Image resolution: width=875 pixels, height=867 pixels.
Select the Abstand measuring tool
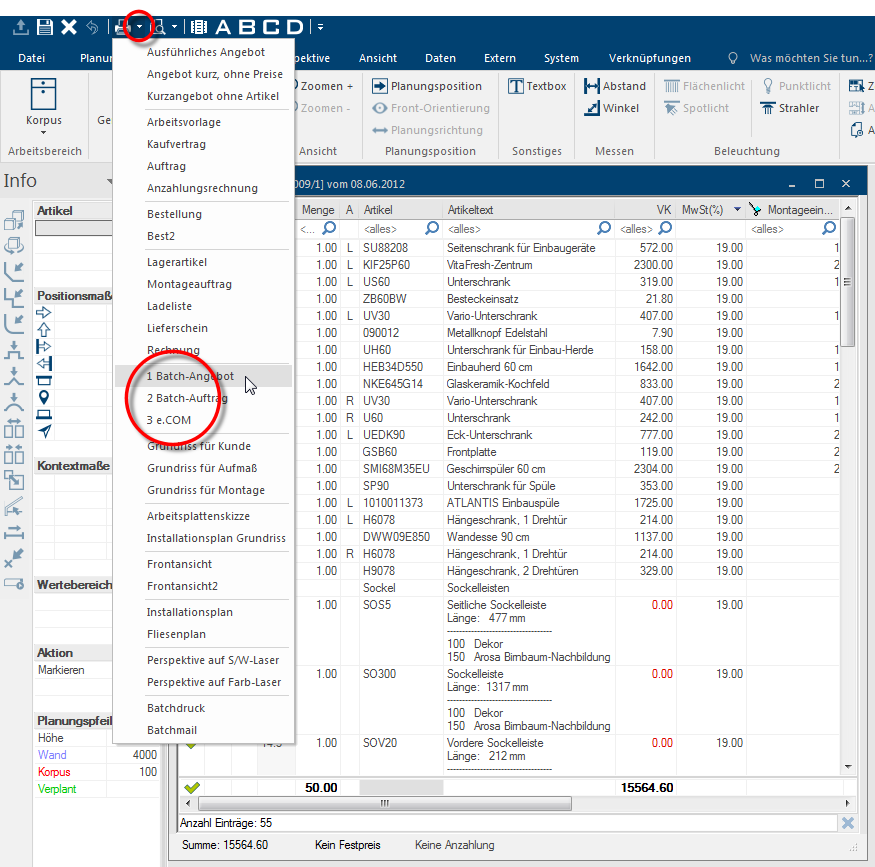point(592,86)
